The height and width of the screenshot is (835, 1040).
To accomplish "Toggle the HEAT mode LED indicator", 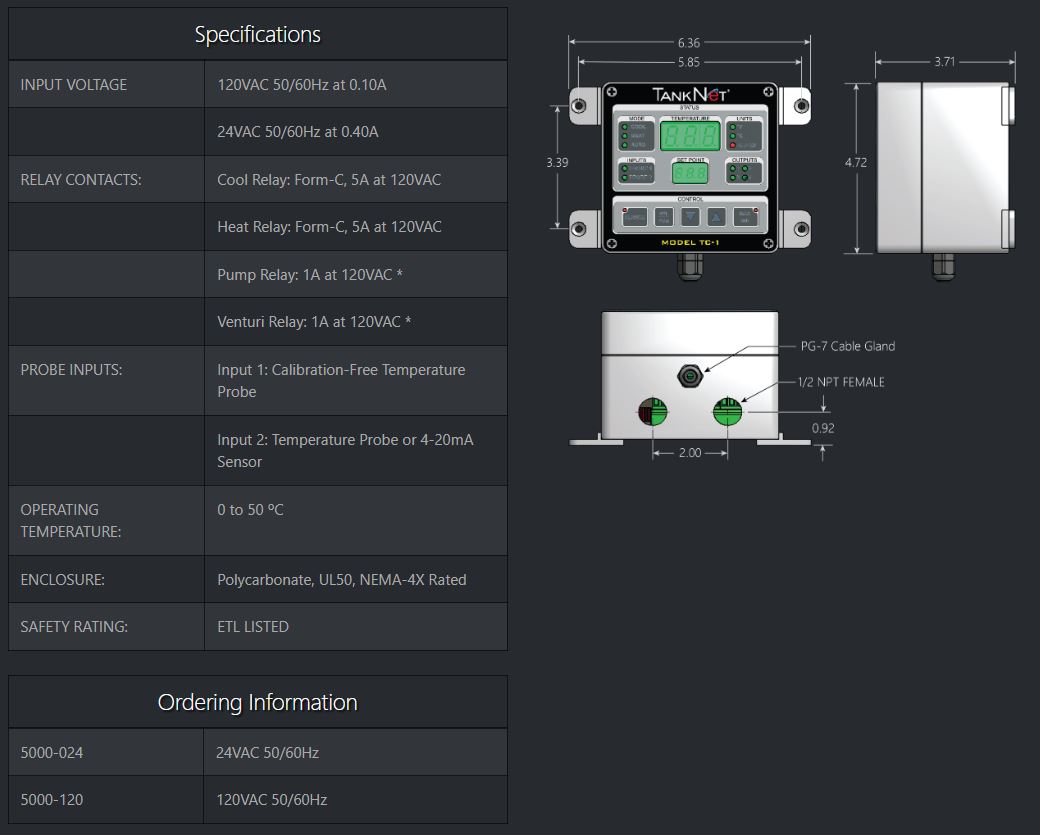I will point(624,136).
